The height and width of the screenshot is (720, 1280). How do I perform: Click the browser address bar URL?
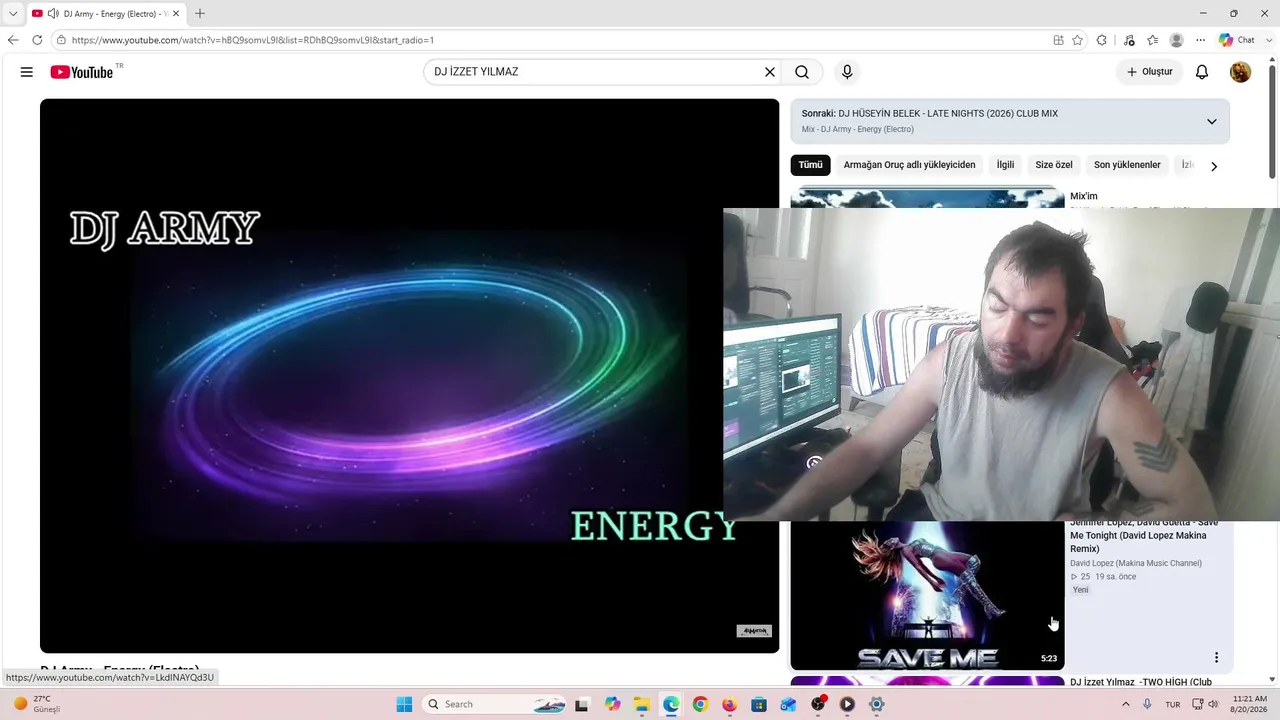click(253, 40)
